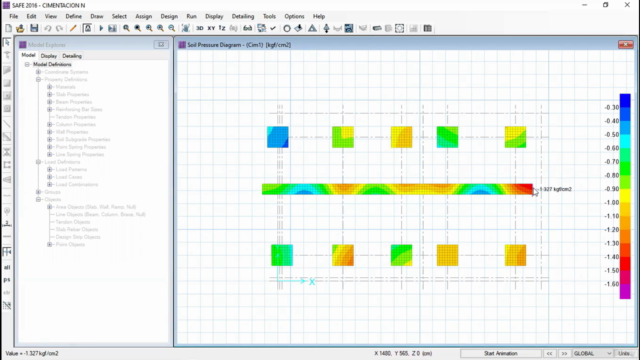Select Tendon Properties tree item
640x360 pixels.
(x=76, y=117)
